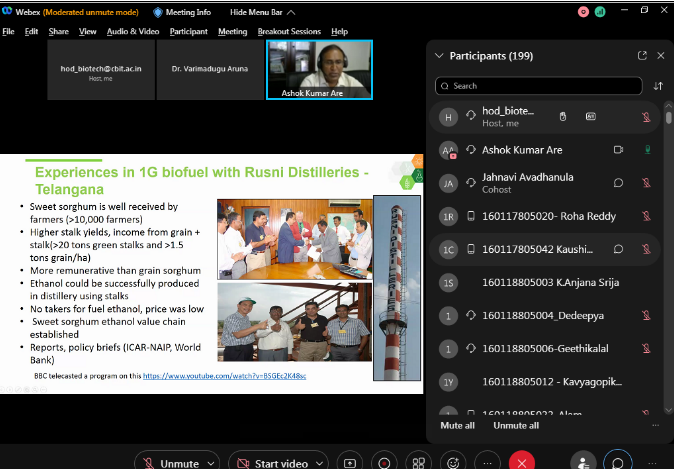Toggle Roha Reddy's muted microphone
Viewport: 674px width, 469px height.
coord(646,216)
